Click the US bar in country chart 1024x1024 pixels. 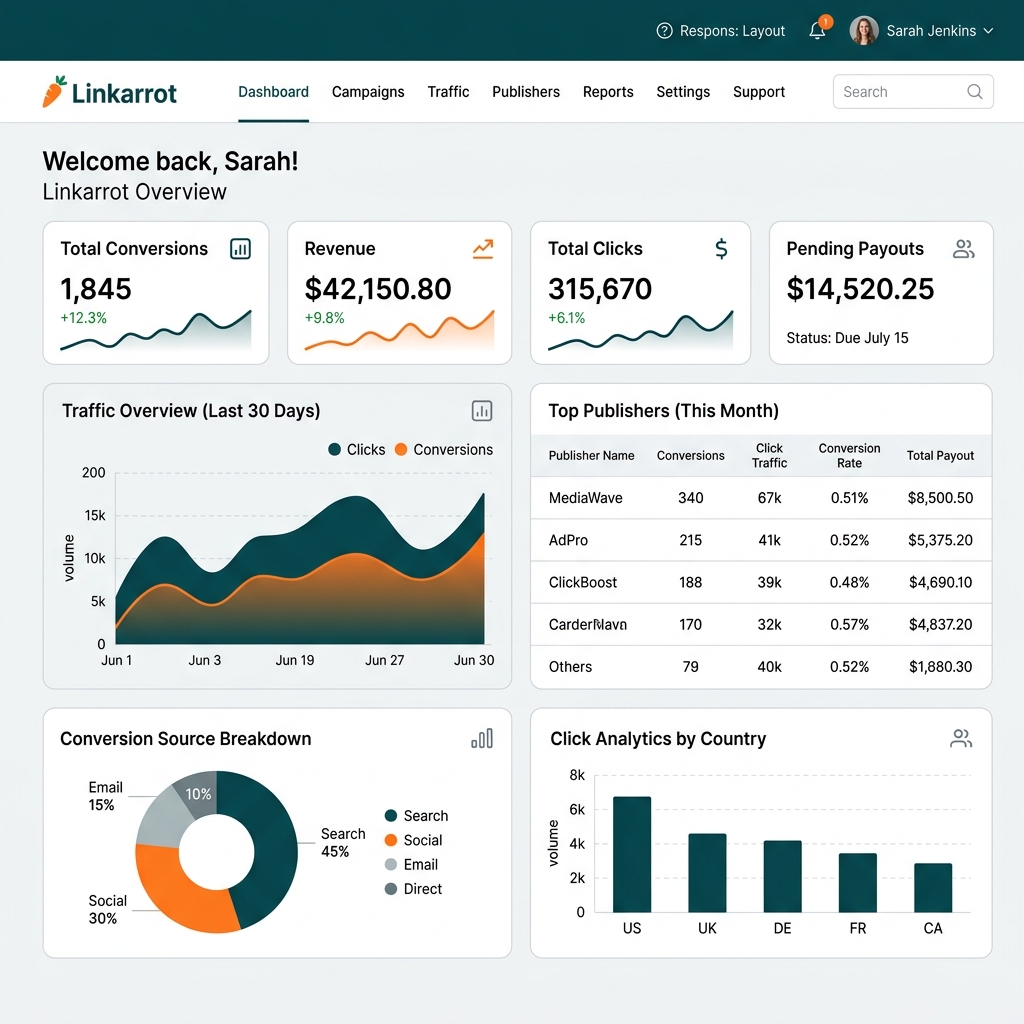tap(632, 854)
